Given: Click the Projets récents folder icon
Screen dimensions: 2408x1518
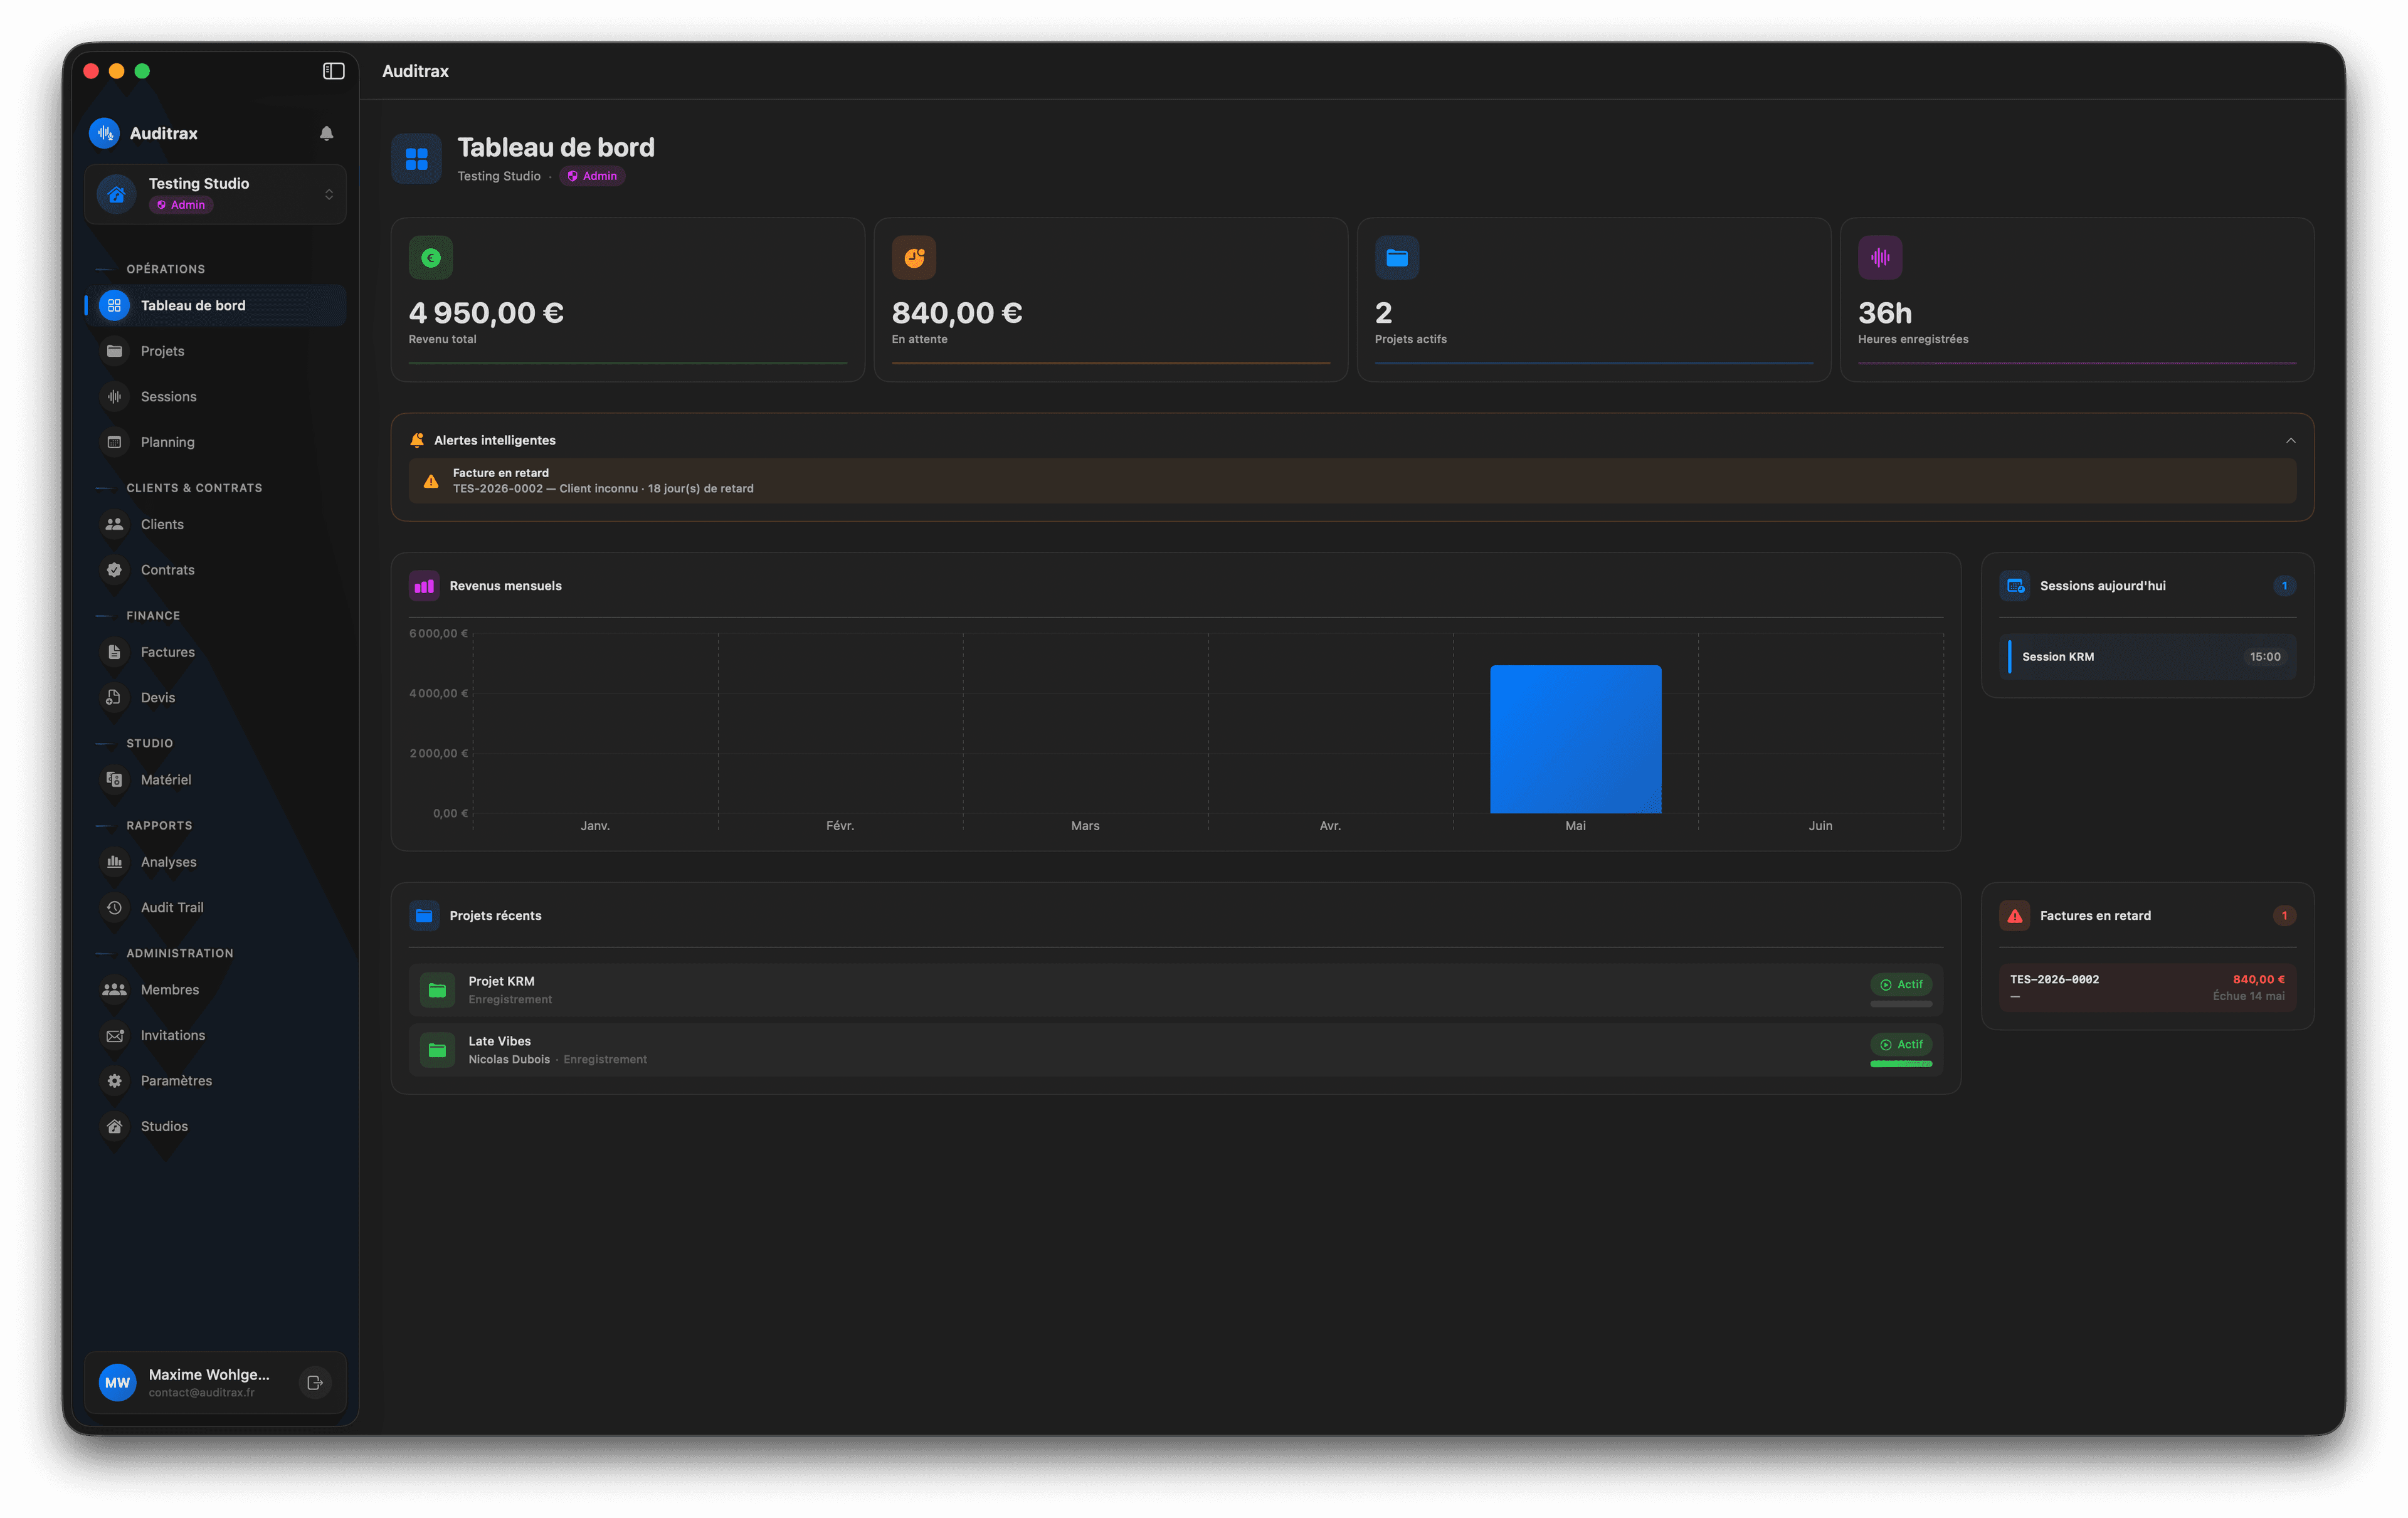Looking at the screenshot, I should 424,915.
